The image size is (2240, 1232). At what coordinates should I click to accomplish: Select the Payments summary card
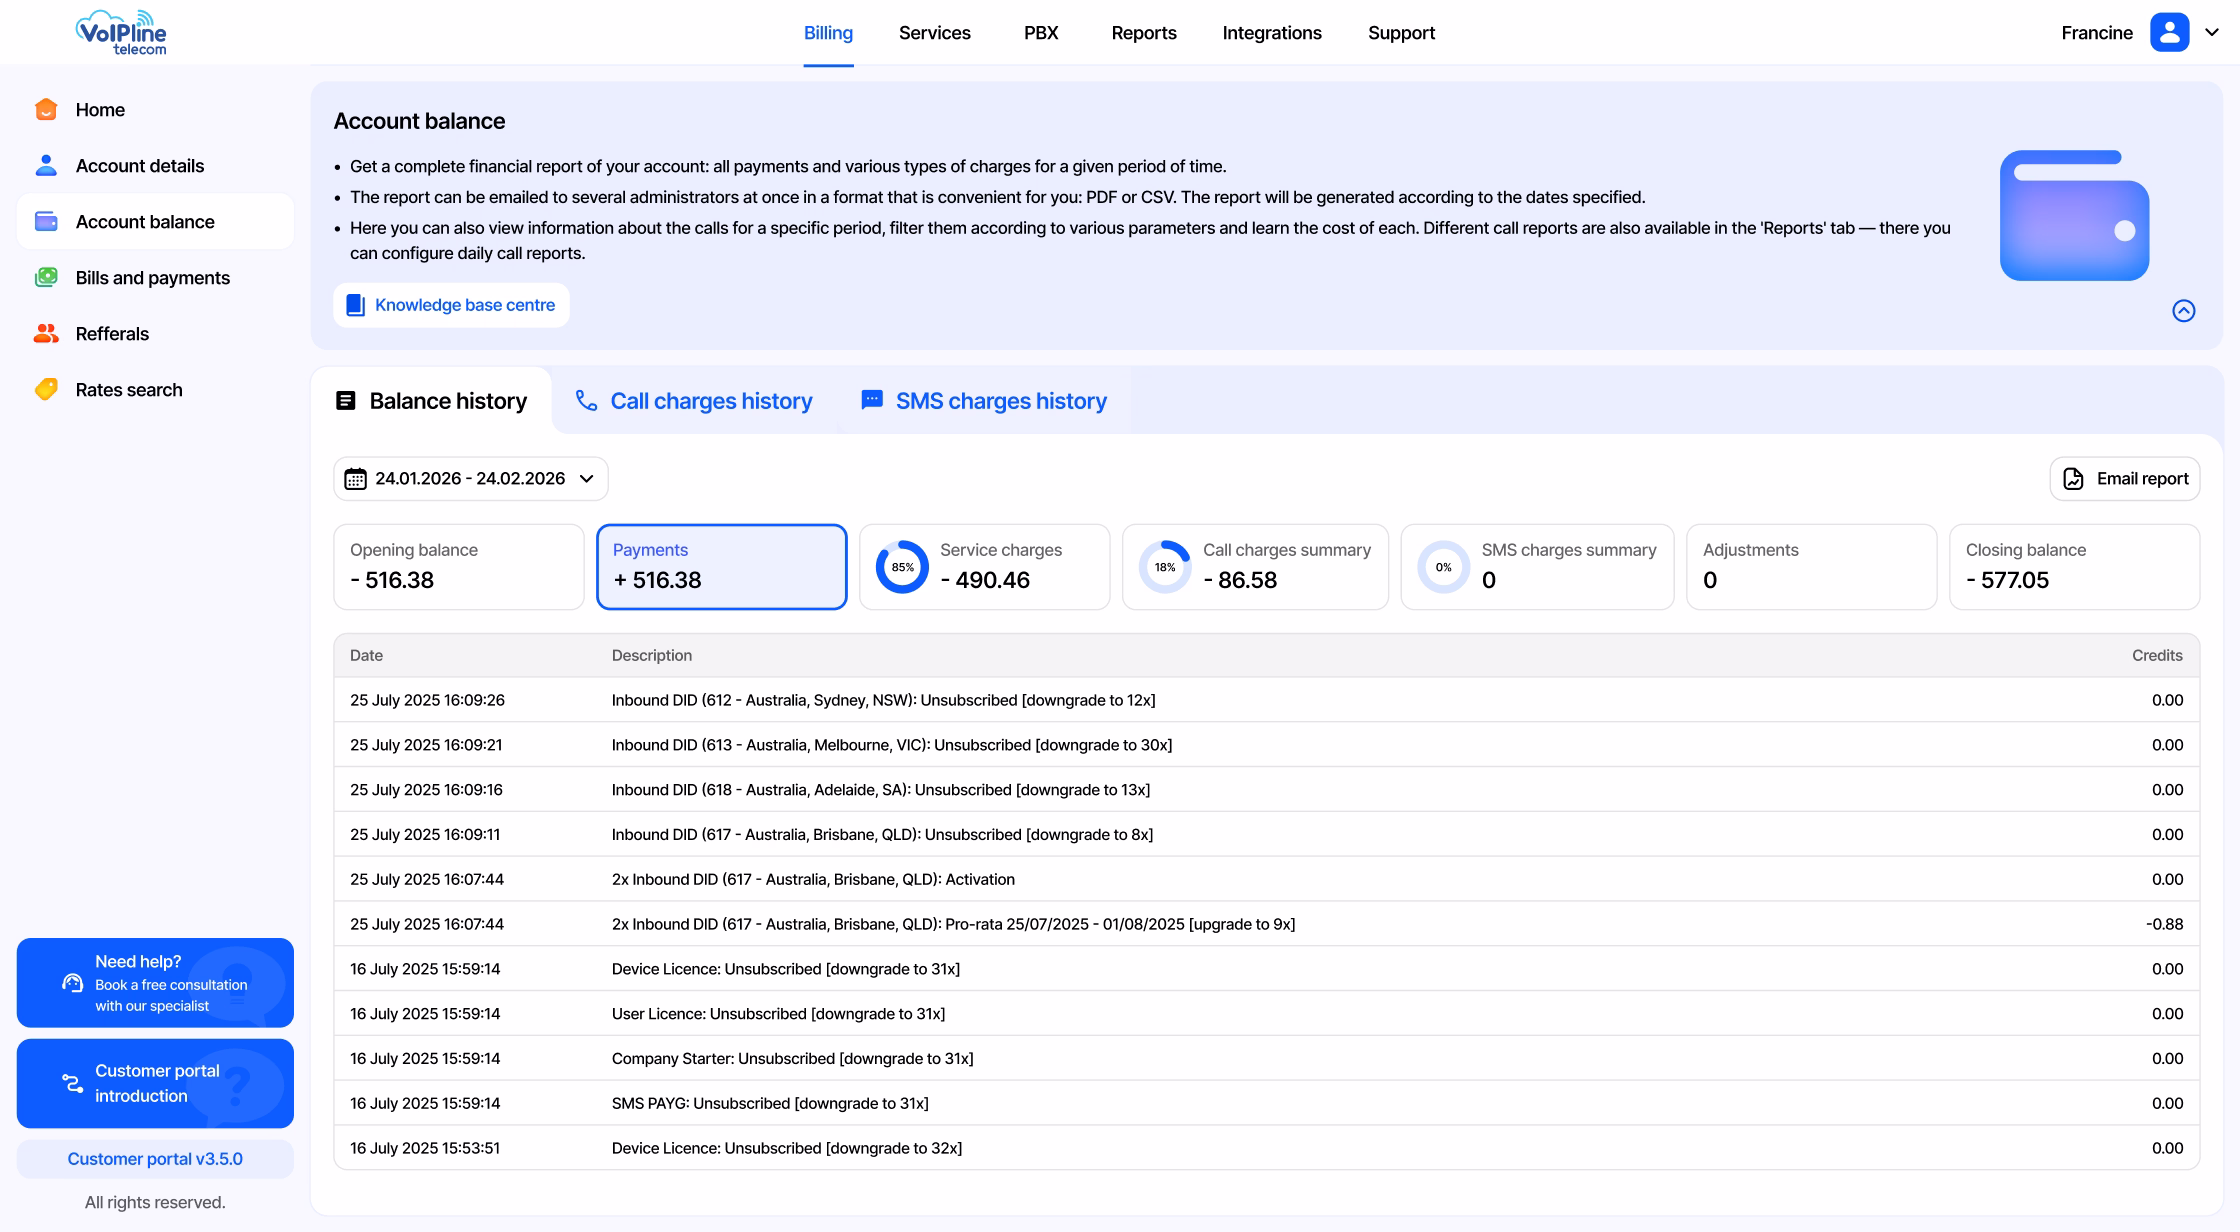click(722, 567)
